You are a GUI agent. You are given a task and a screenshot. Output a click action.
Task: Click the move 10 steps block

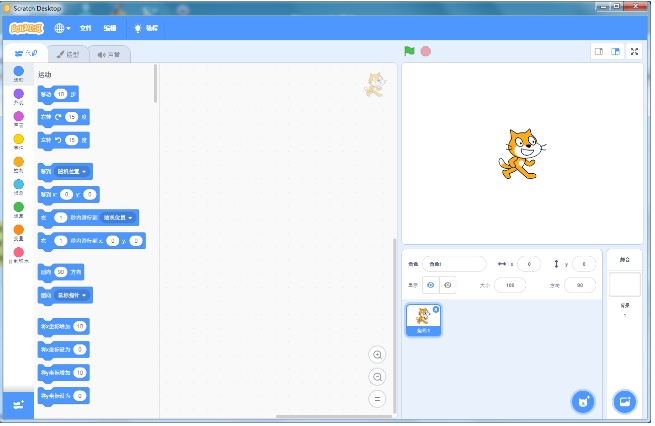point(58,95)
